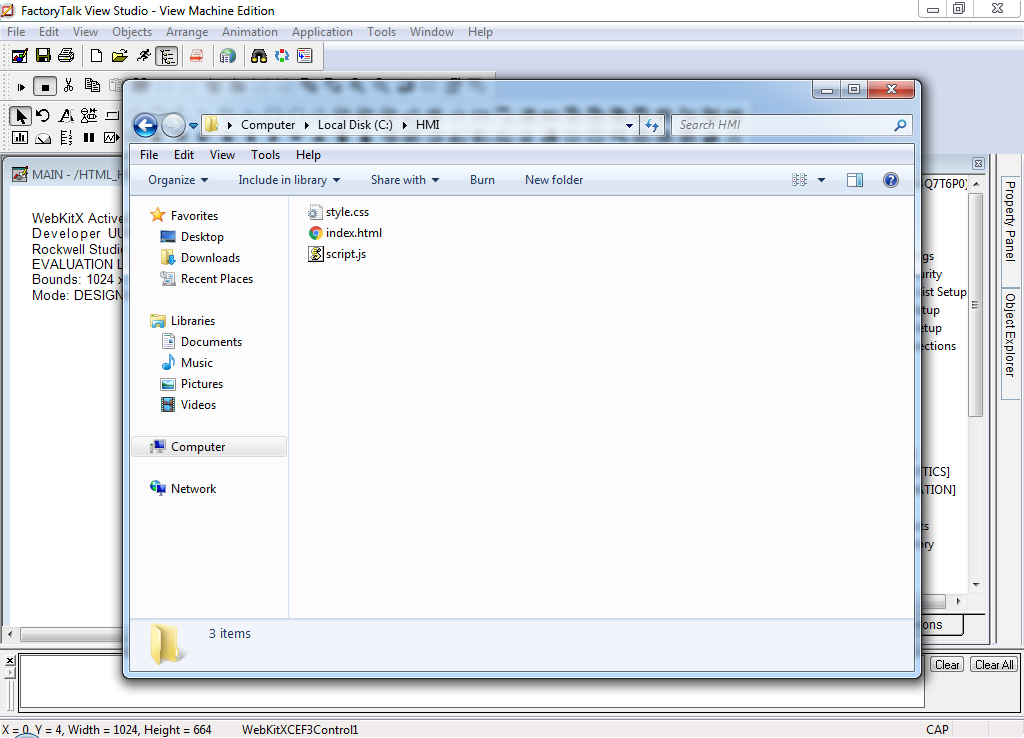
Task: Open the Organize dropdown menu
Action: tap(178, 180)
